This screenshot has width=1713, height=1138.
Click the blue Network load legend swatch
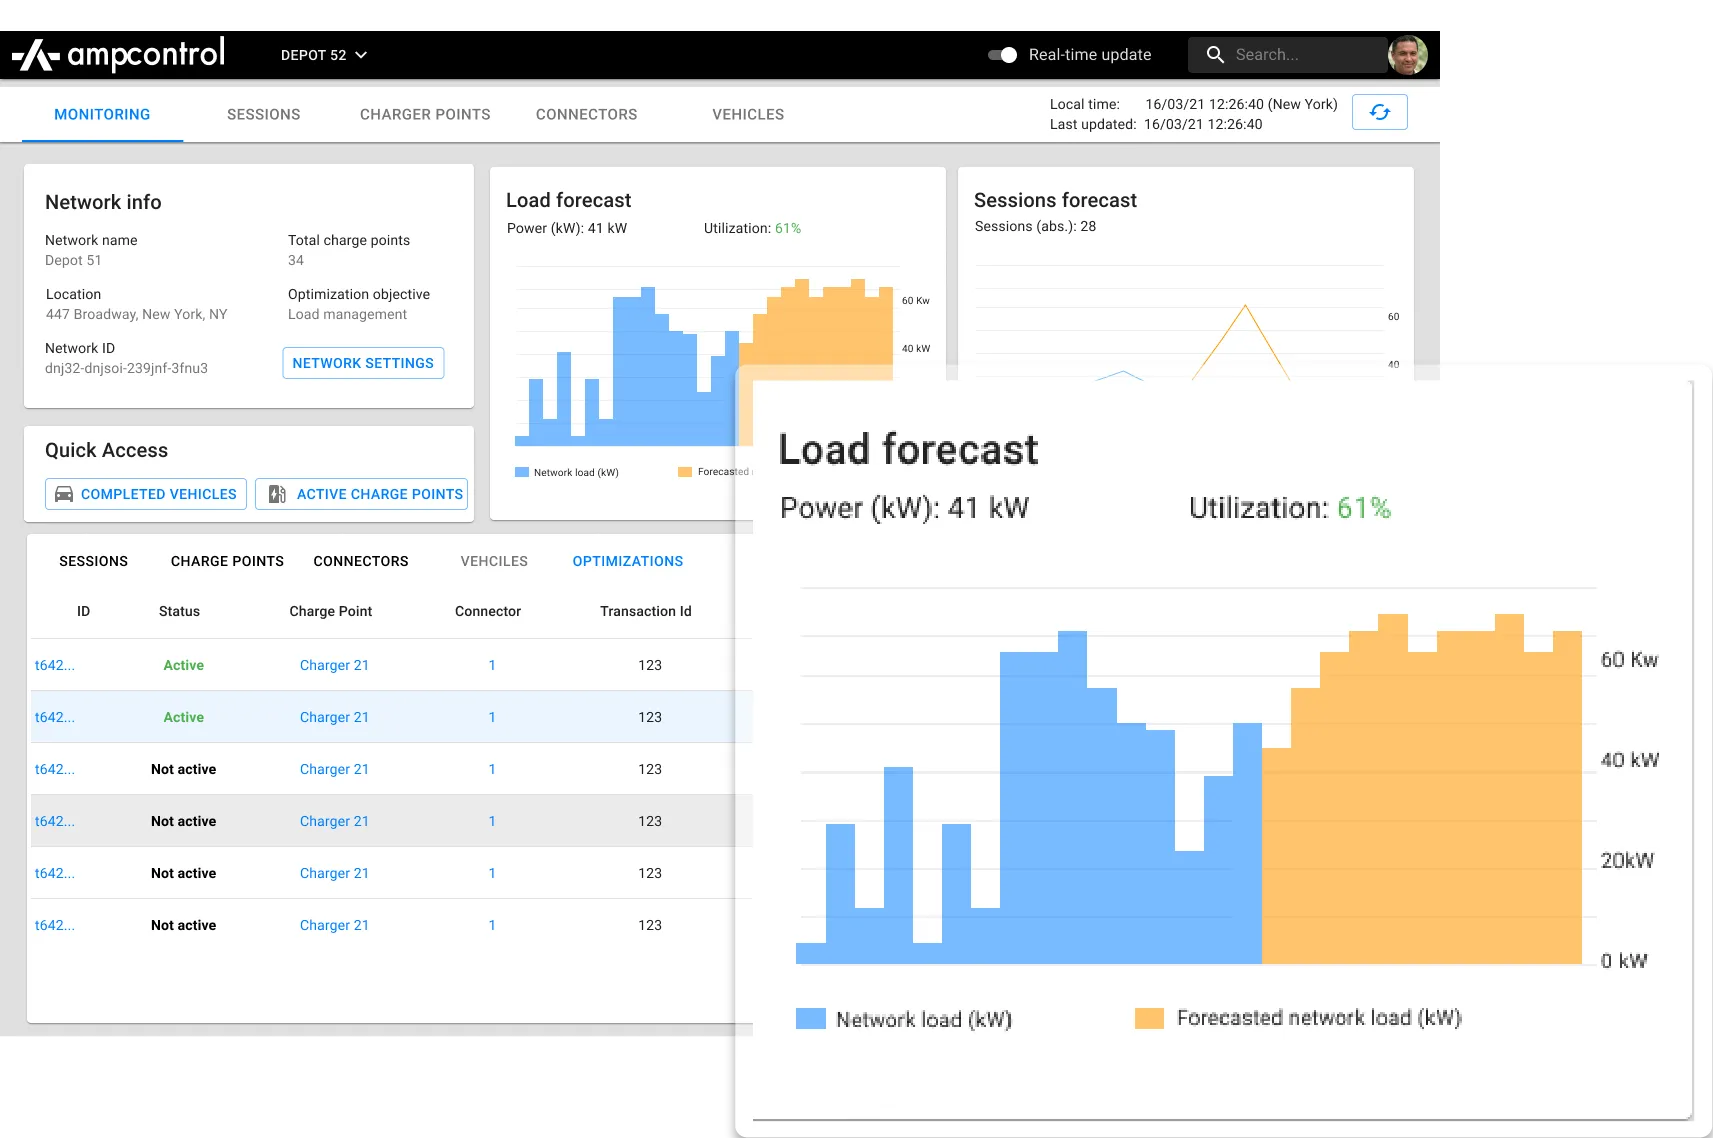(810, 1018)
